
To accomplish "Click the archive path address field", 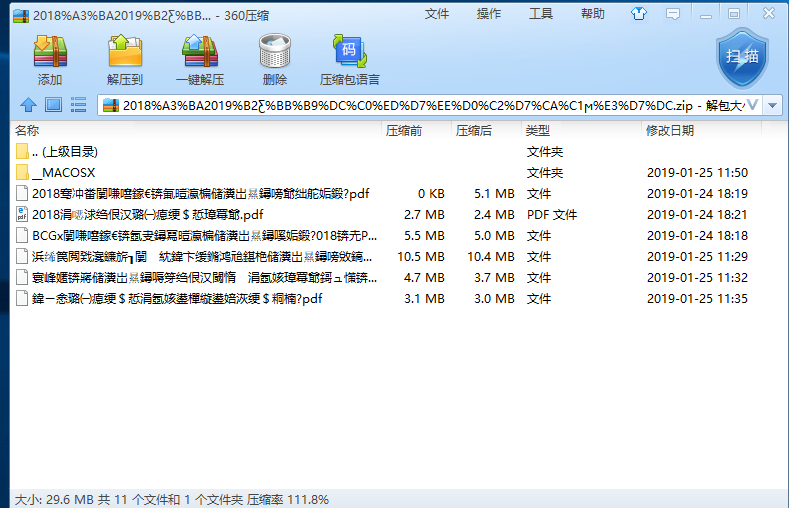I will pos(430,106).
